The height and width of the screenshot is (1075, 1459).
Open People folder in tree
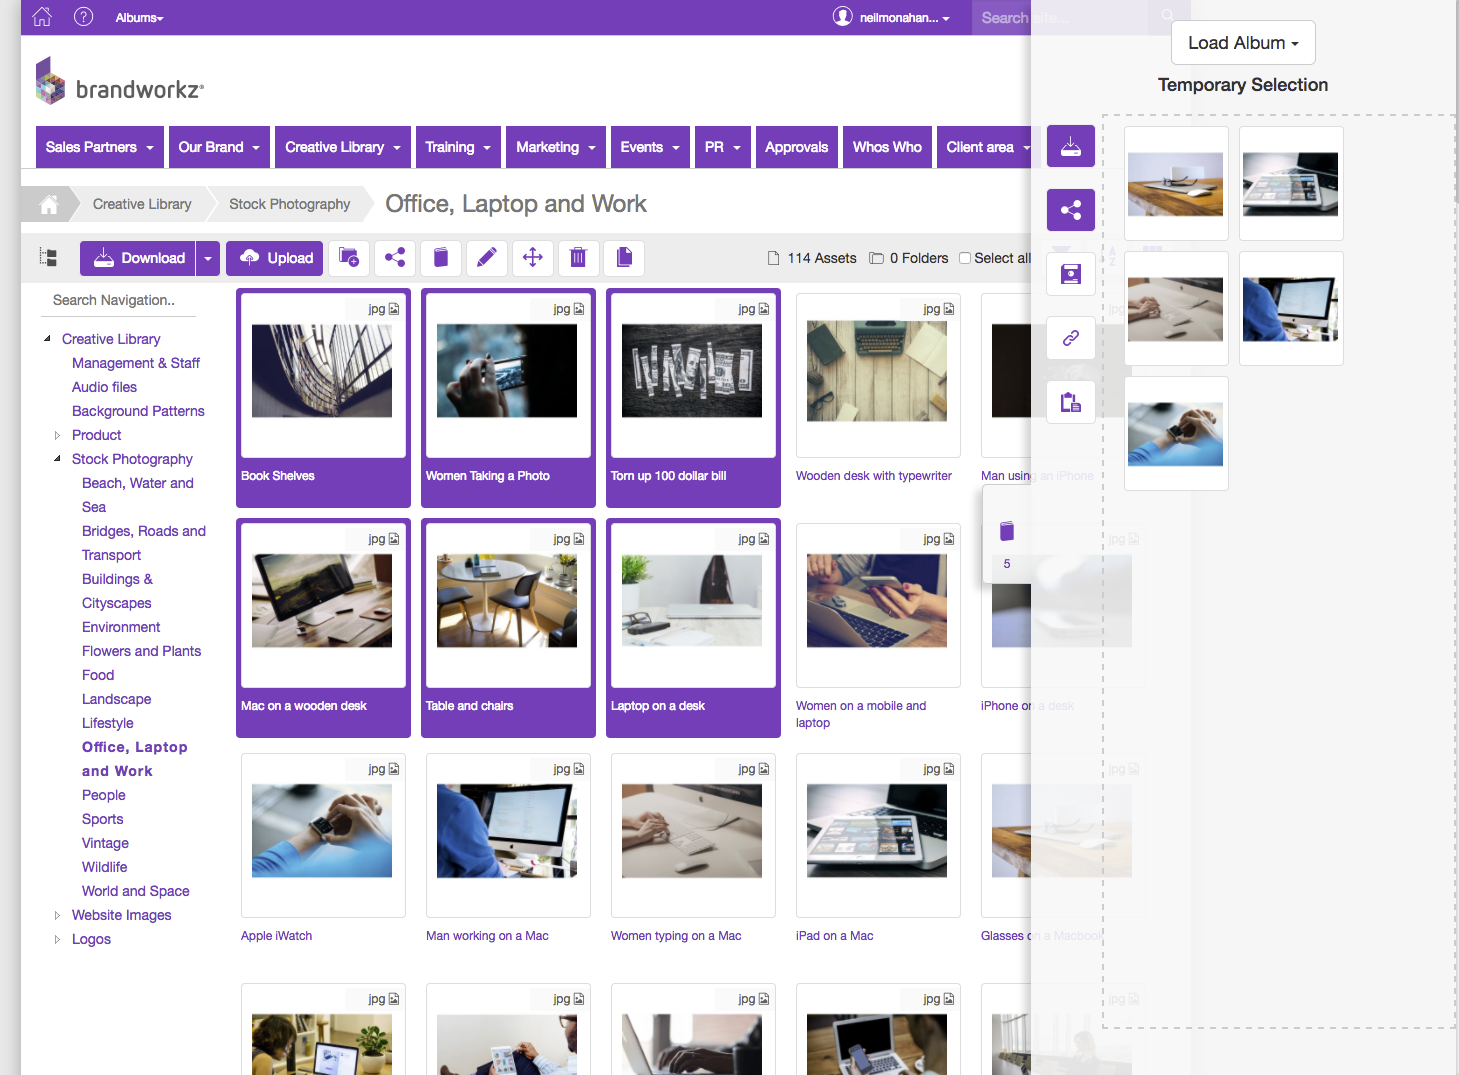tap(104, 795)
